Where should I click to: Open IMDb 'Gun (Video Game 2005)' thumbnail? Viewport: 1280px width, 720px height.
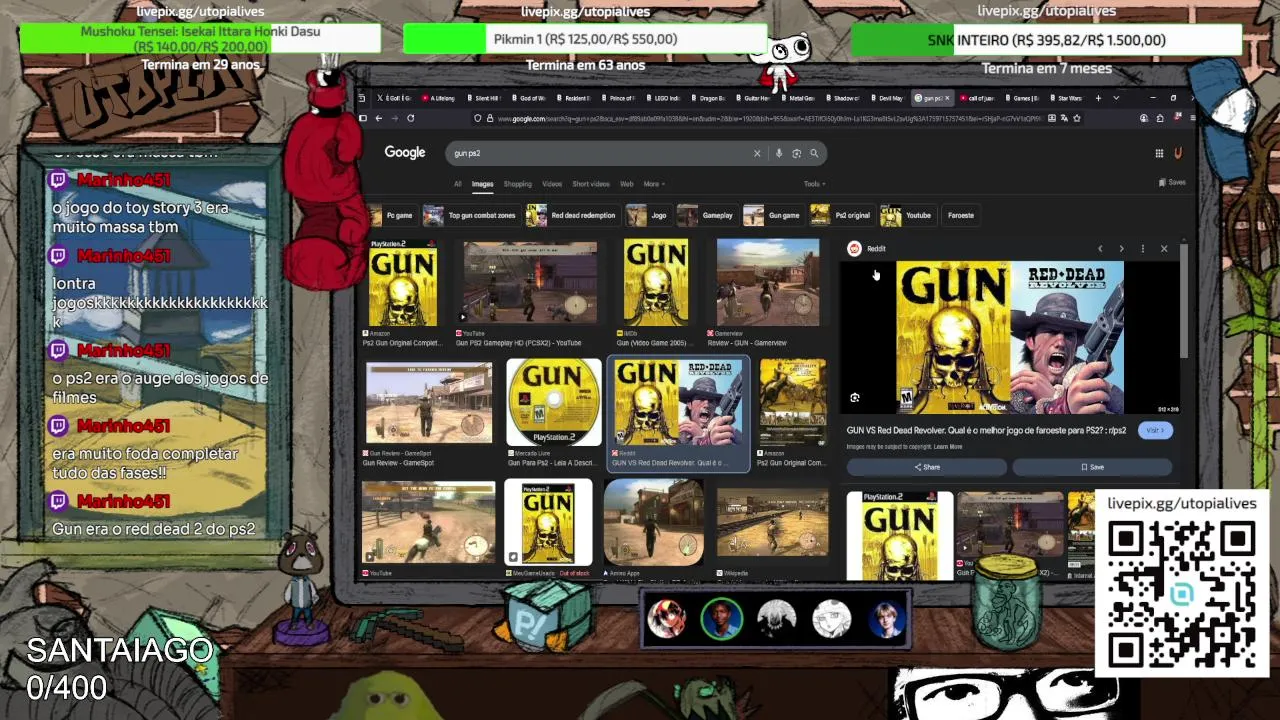click(x=656, y=282)
